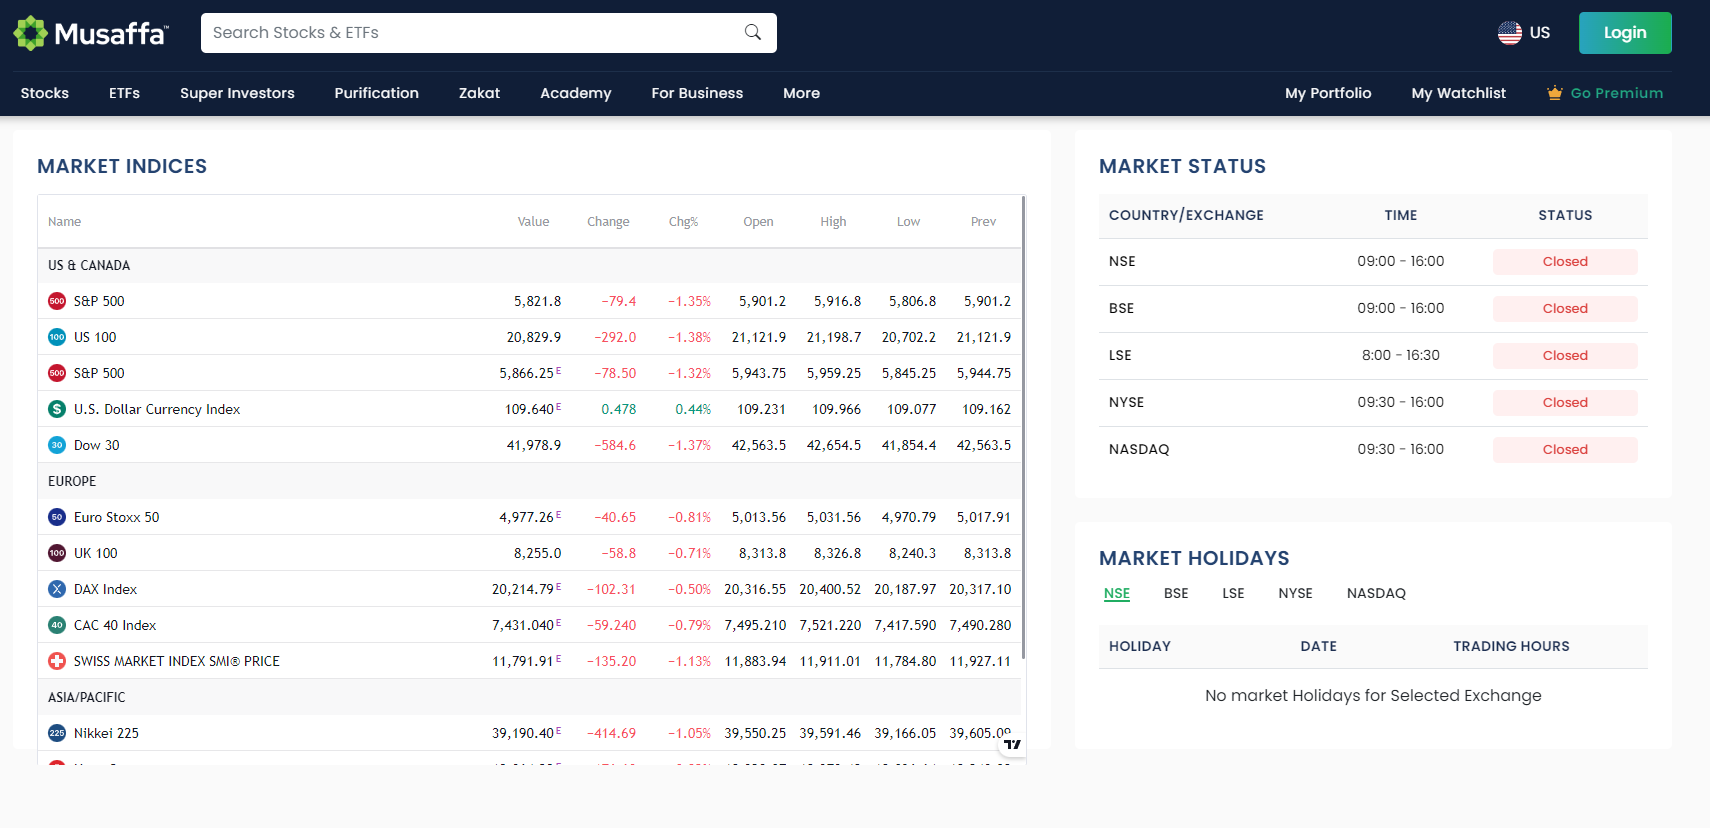Click the US flag icon
The height and width of the screenshot is (828, 1710).
pyautogui.click(x=1509, y=33)
